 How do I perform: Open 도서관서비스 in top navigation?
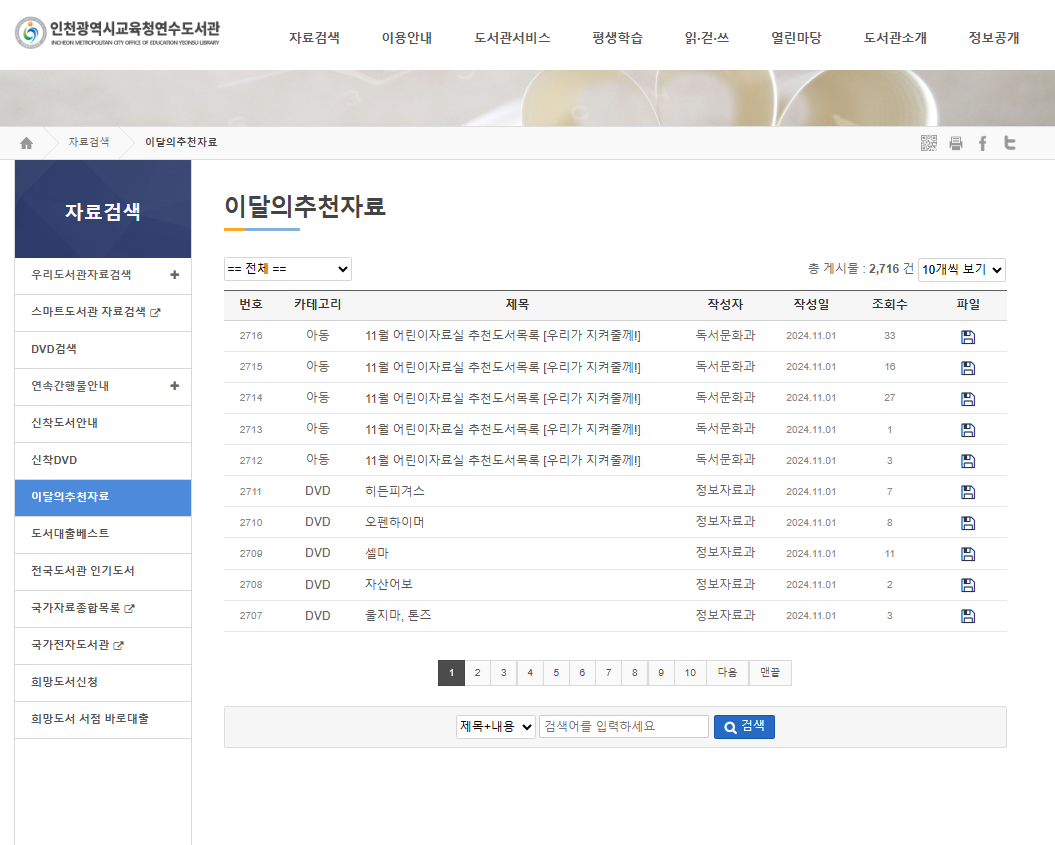click(512, 38)
